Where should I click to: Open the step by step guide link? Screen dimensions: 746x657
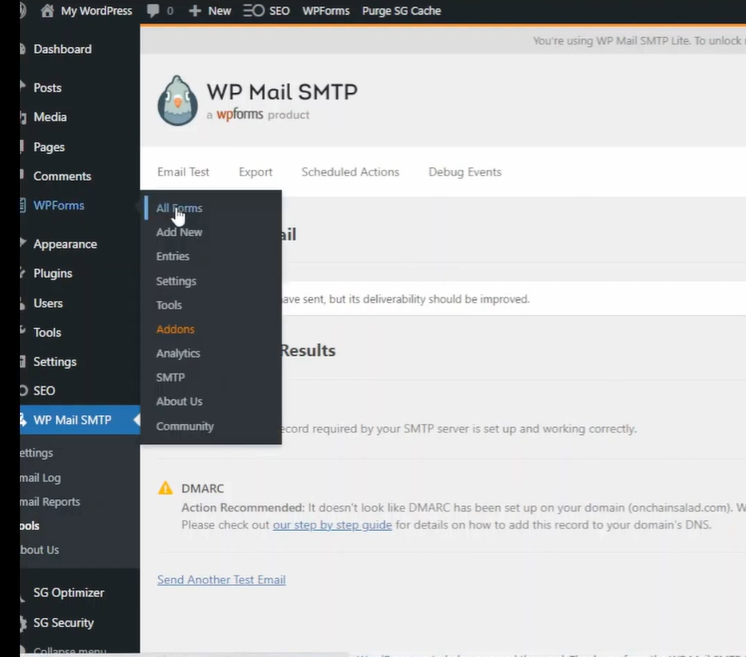(x=332, y=525)
